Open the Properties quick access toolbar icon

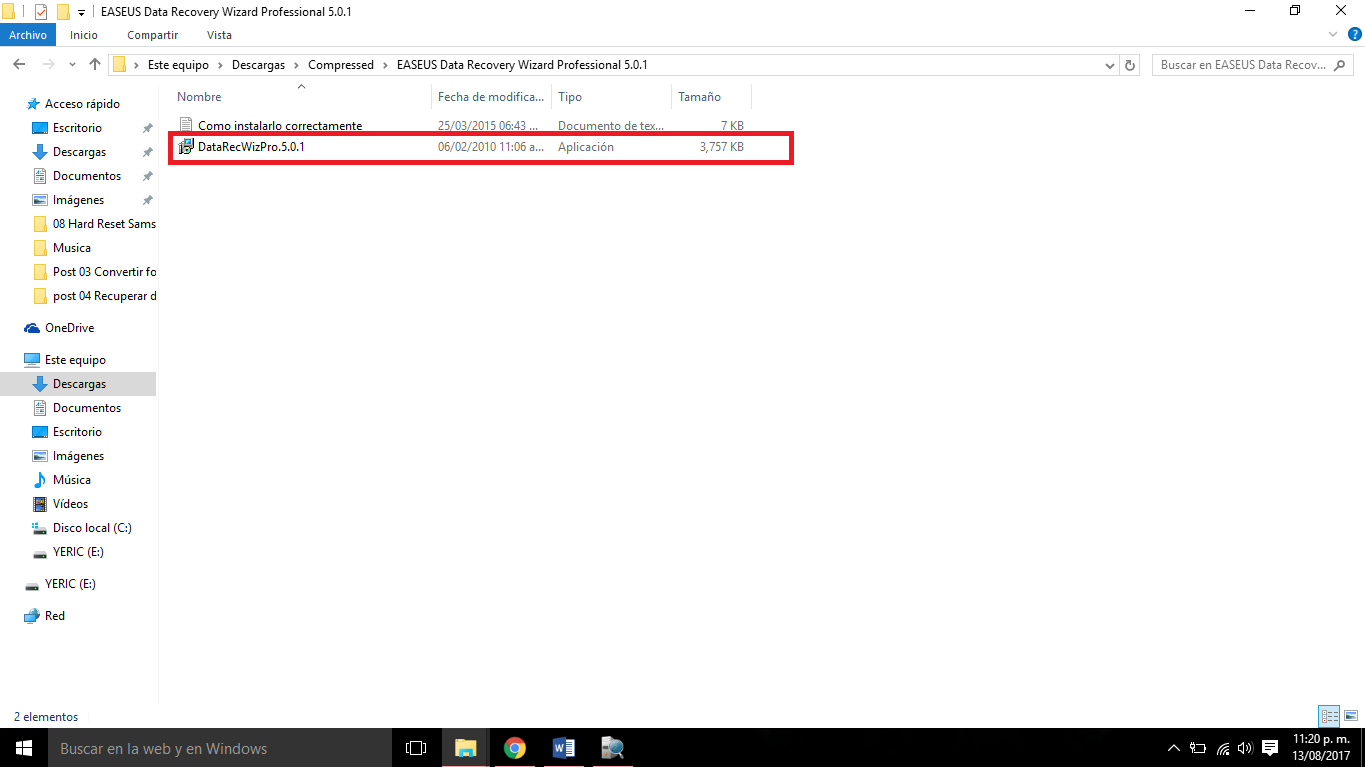[41, 12]
